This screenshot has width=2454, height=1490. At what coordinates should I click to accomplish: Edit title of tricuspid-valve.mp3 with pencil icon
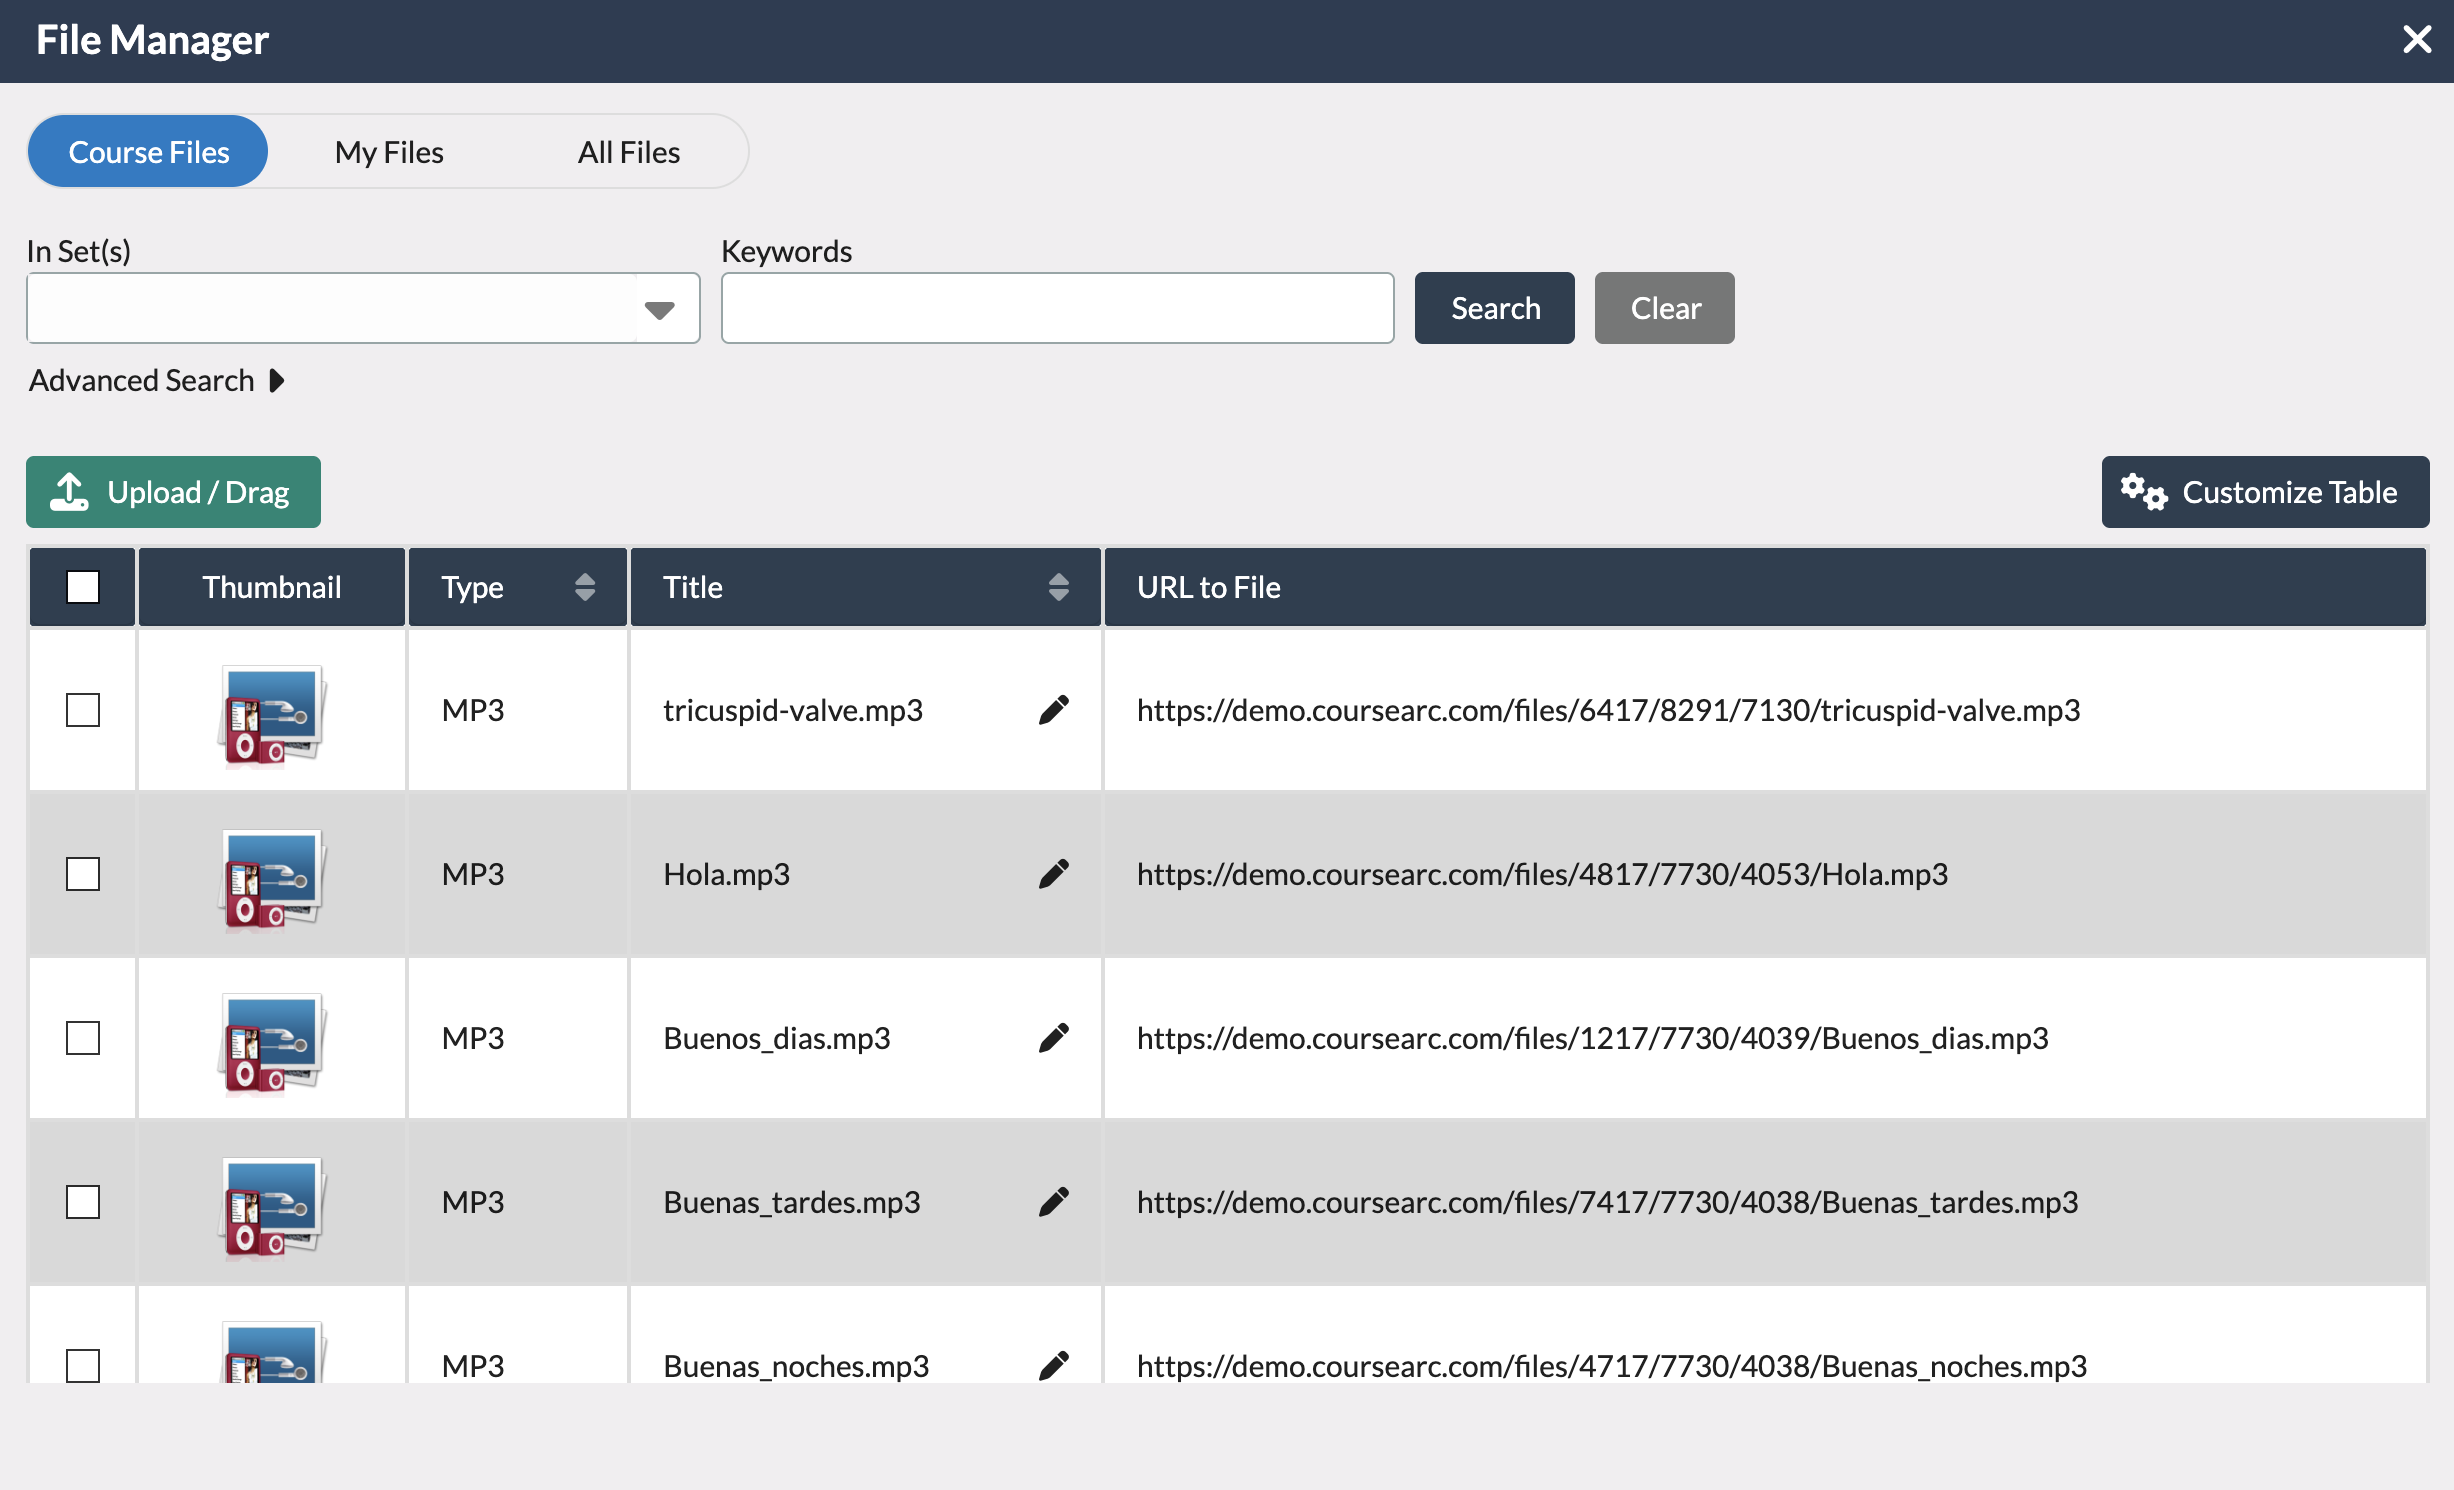(1054, 710)
